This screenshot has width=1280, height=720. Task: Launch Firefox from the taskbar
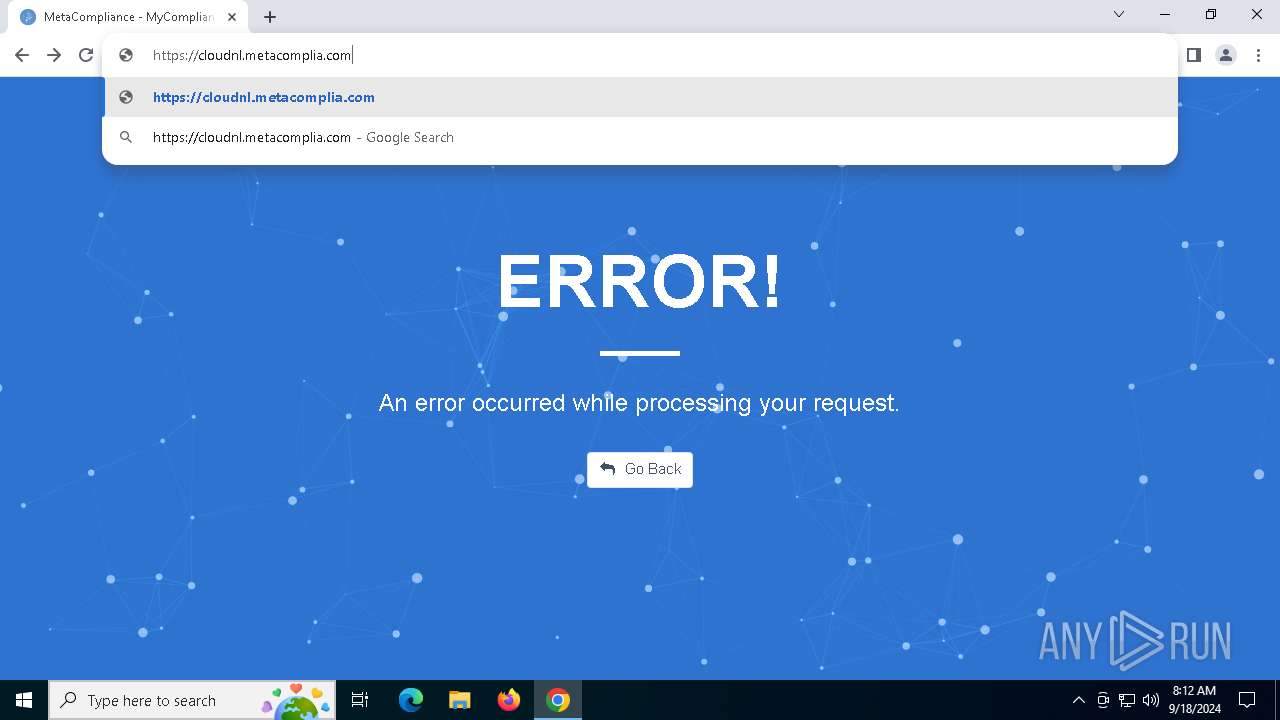pos(509,700)
